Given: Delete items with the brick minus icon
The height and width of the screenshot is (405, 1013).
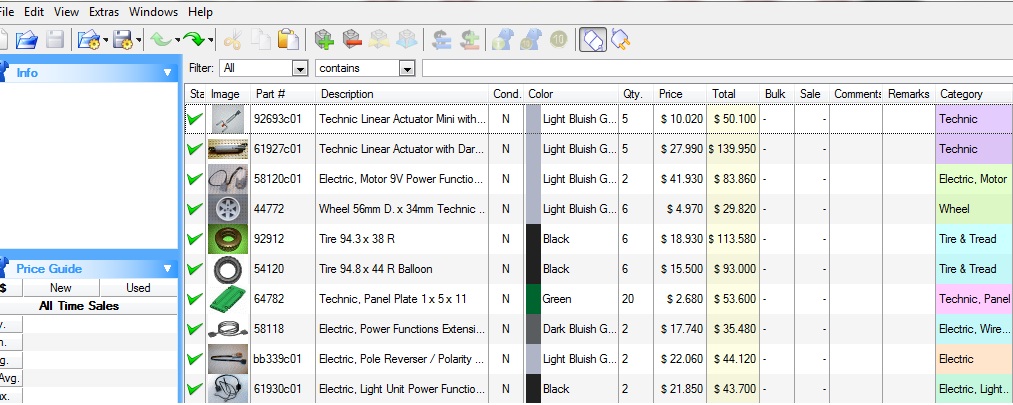Looking at the screenshot, I should (352, 40).
